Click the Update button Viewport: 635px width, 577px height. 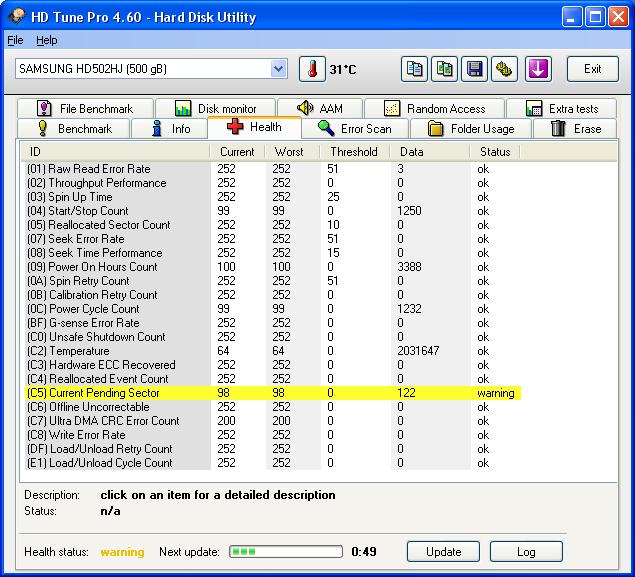[x=443, y=552]
